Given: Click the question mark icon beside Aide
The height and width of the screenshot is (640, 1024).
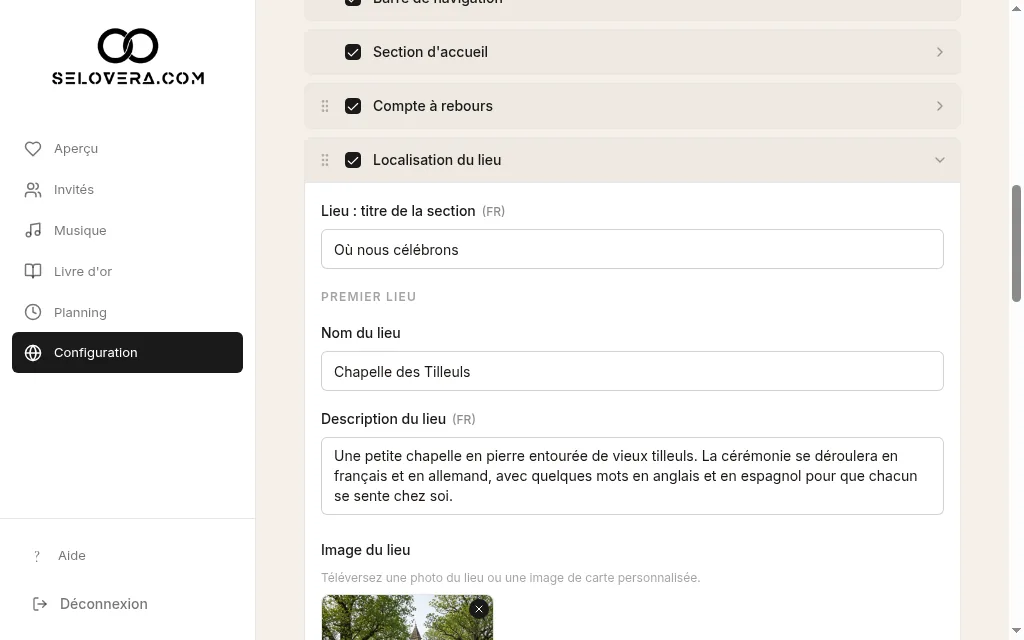Looking at the screenshot, I should pos(37,556).
